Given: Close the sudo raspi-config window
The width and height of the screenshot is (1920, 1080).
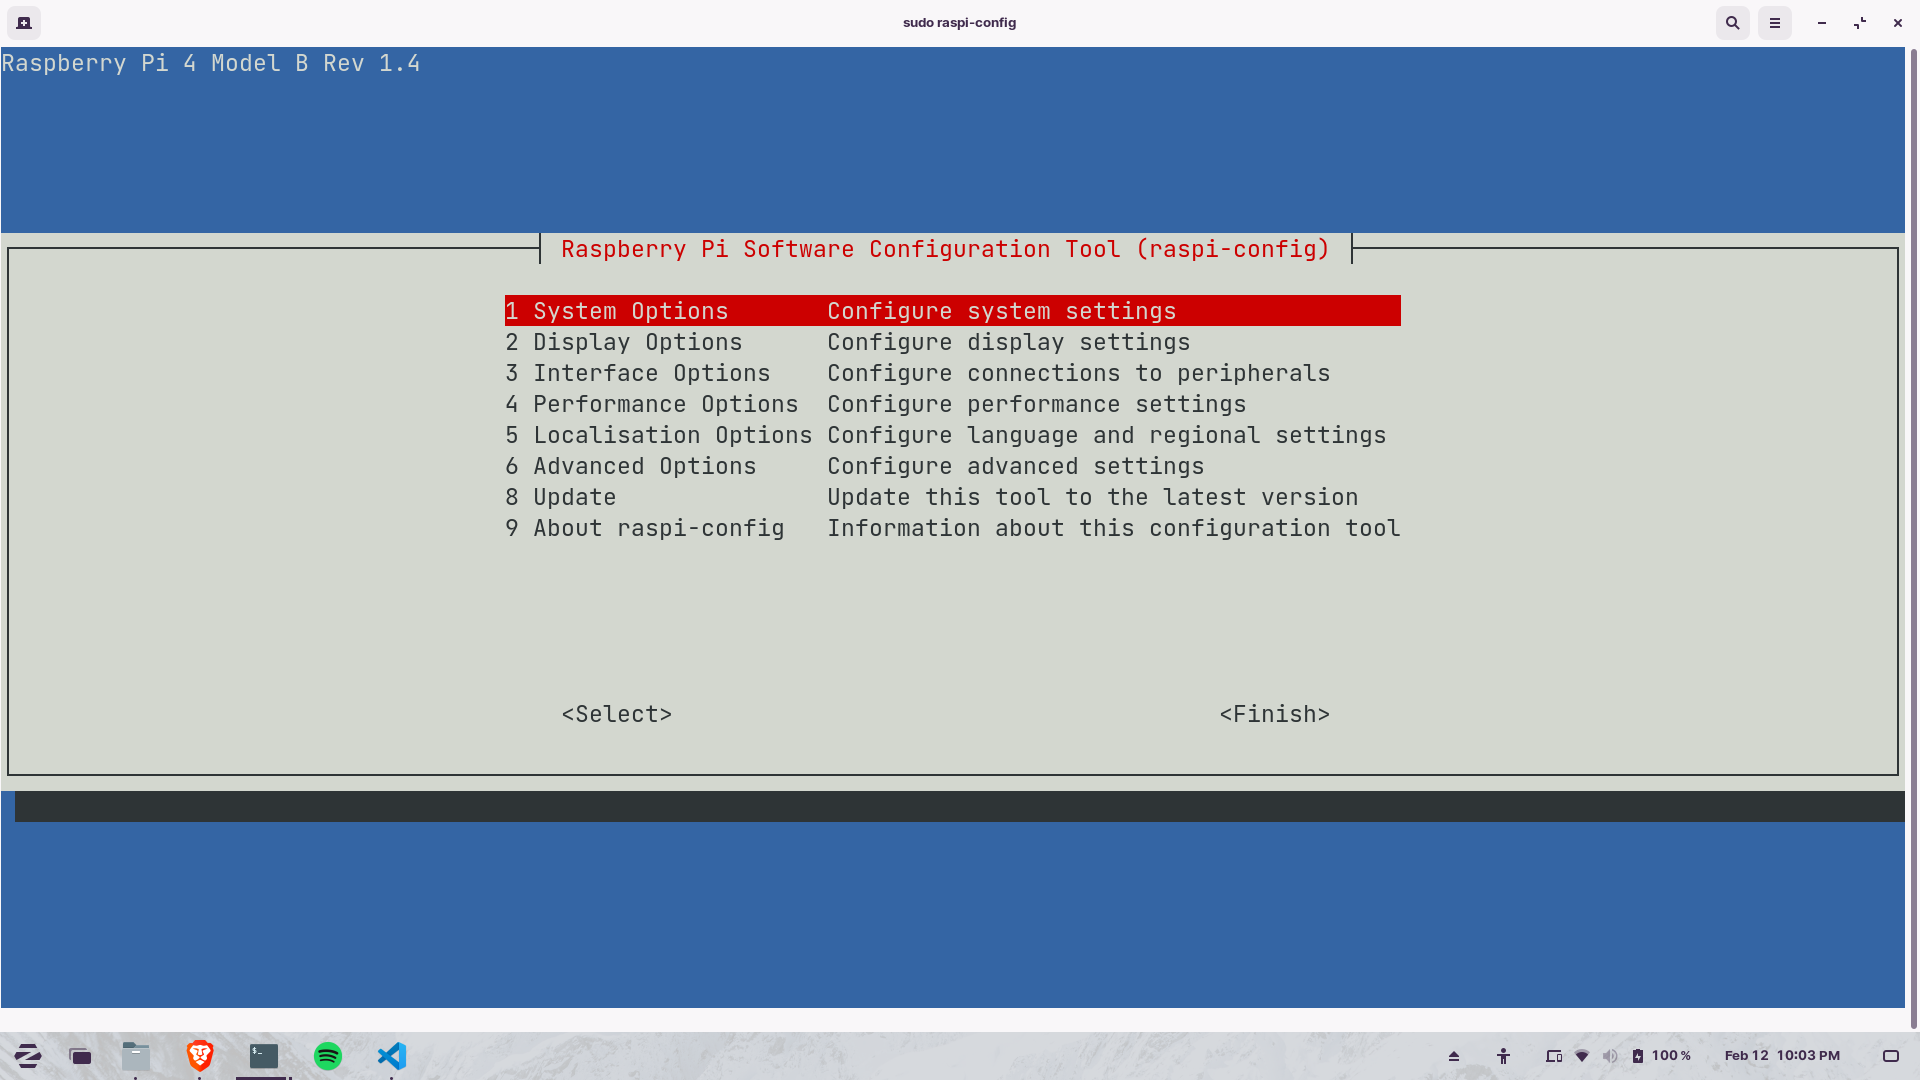Looking at the screenshot, I should 1897,22.
